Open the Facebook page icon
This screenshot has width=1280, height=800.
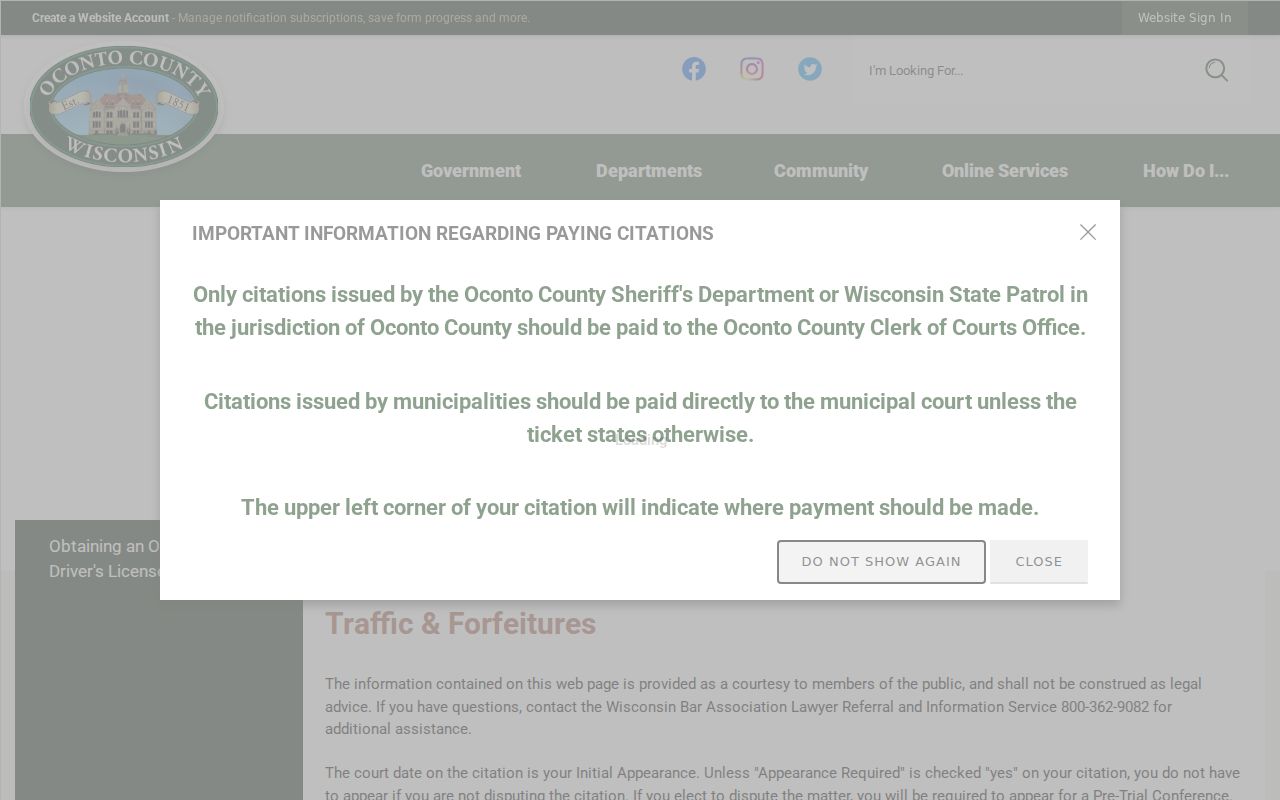pos(694,69)
